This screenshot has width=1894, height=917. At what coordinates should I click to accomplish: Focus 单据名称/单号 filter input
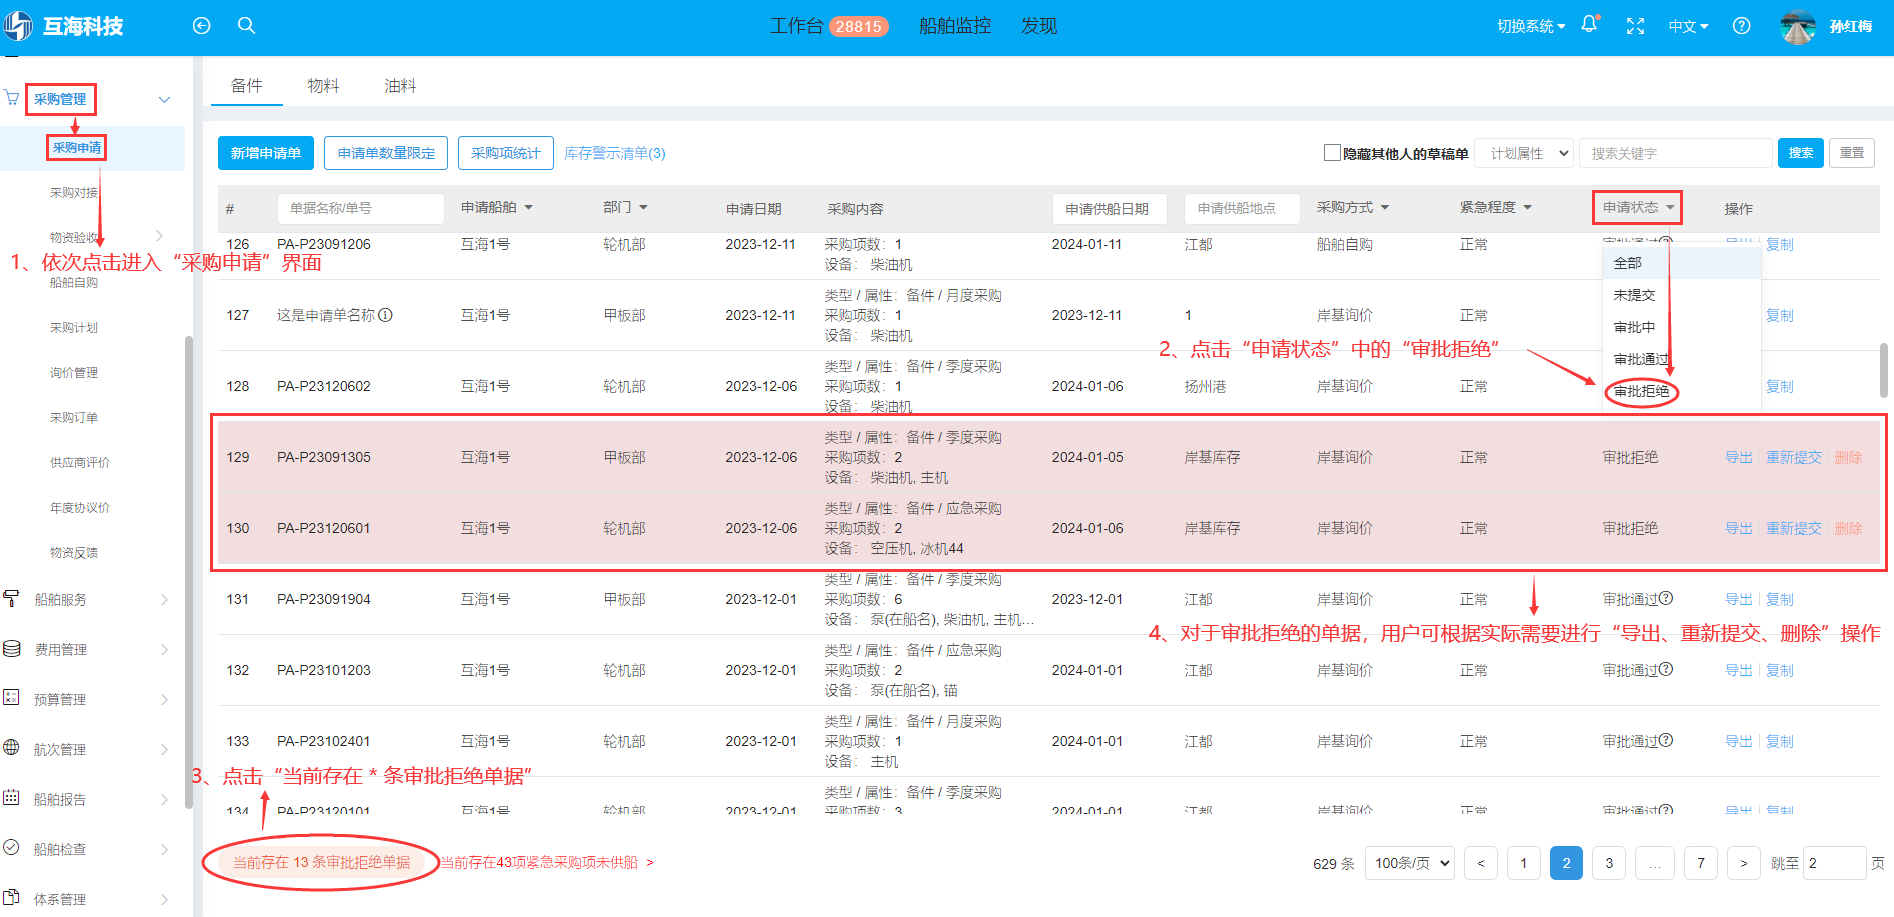click(360, 208)
